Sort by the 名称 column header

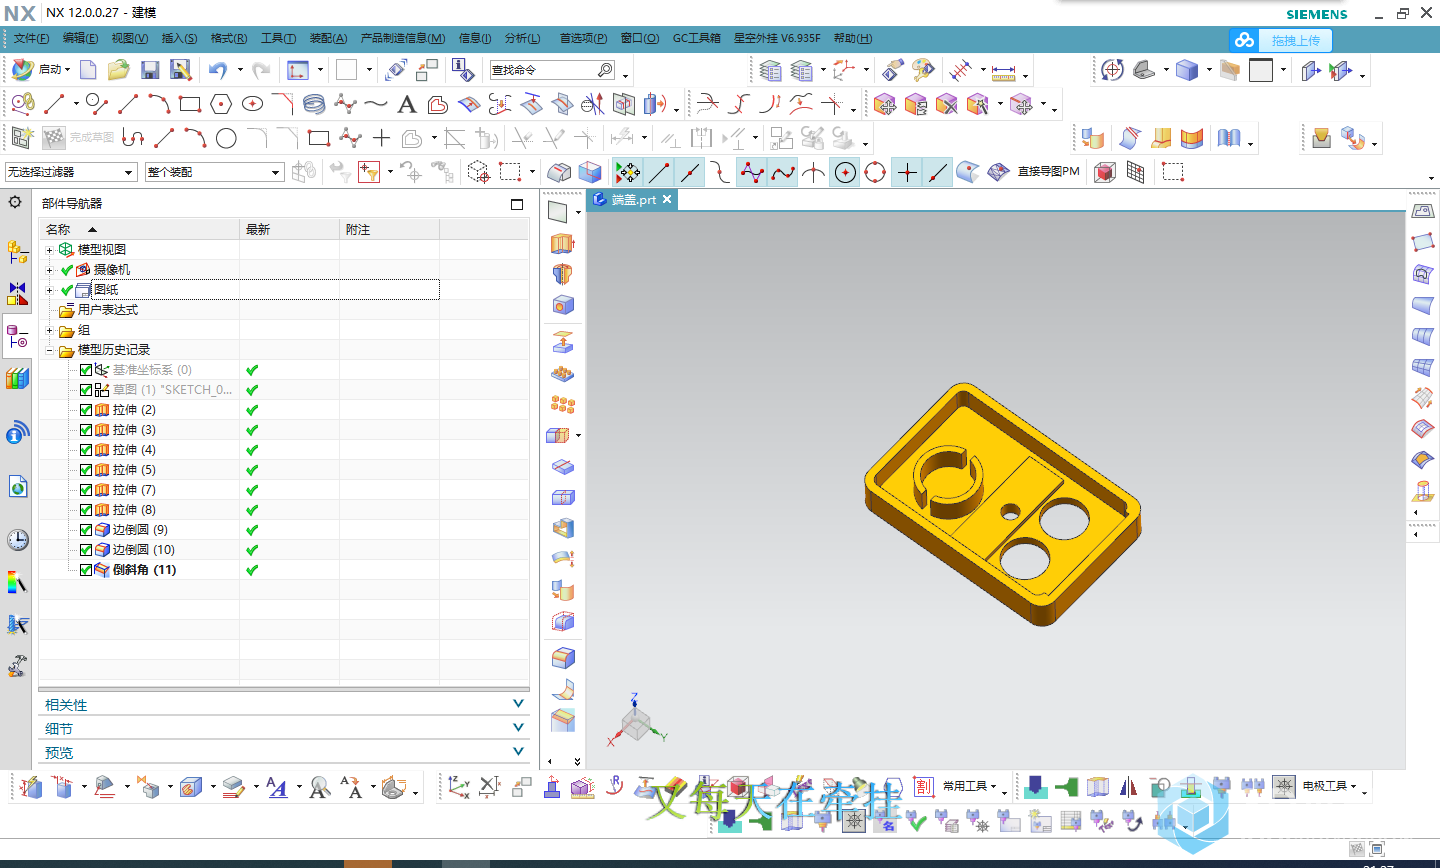pyautogui.click(x=139, y=229)
